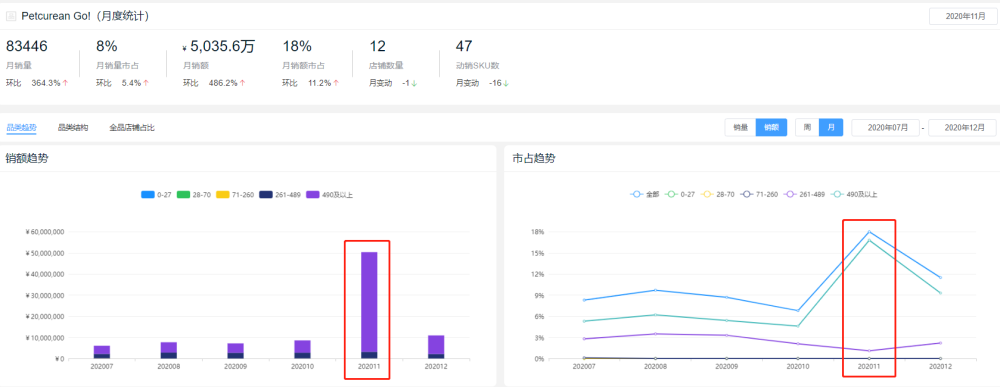Click the red up arrow beside 5.4%

pos(146,83)
